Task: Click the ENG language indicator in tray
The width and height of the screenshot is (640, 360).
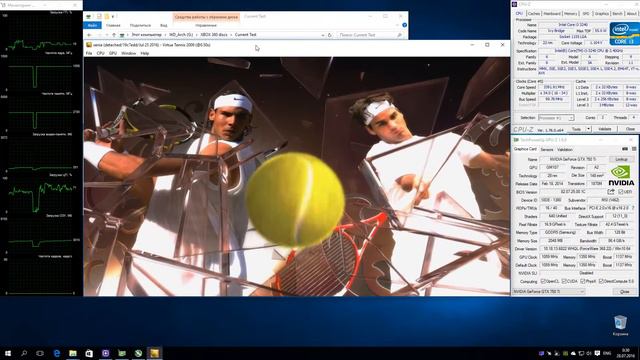Action: [607, 353]
